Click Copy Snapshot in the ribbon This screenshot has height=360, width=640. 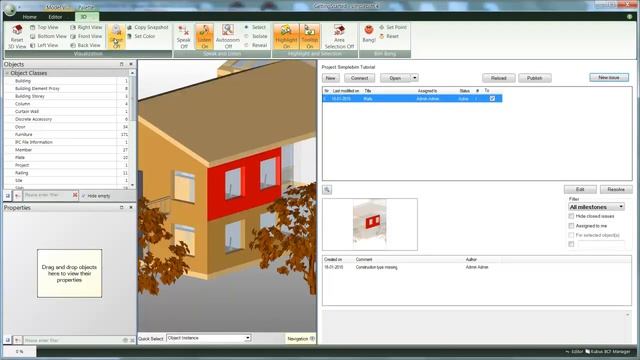[147, 27]
